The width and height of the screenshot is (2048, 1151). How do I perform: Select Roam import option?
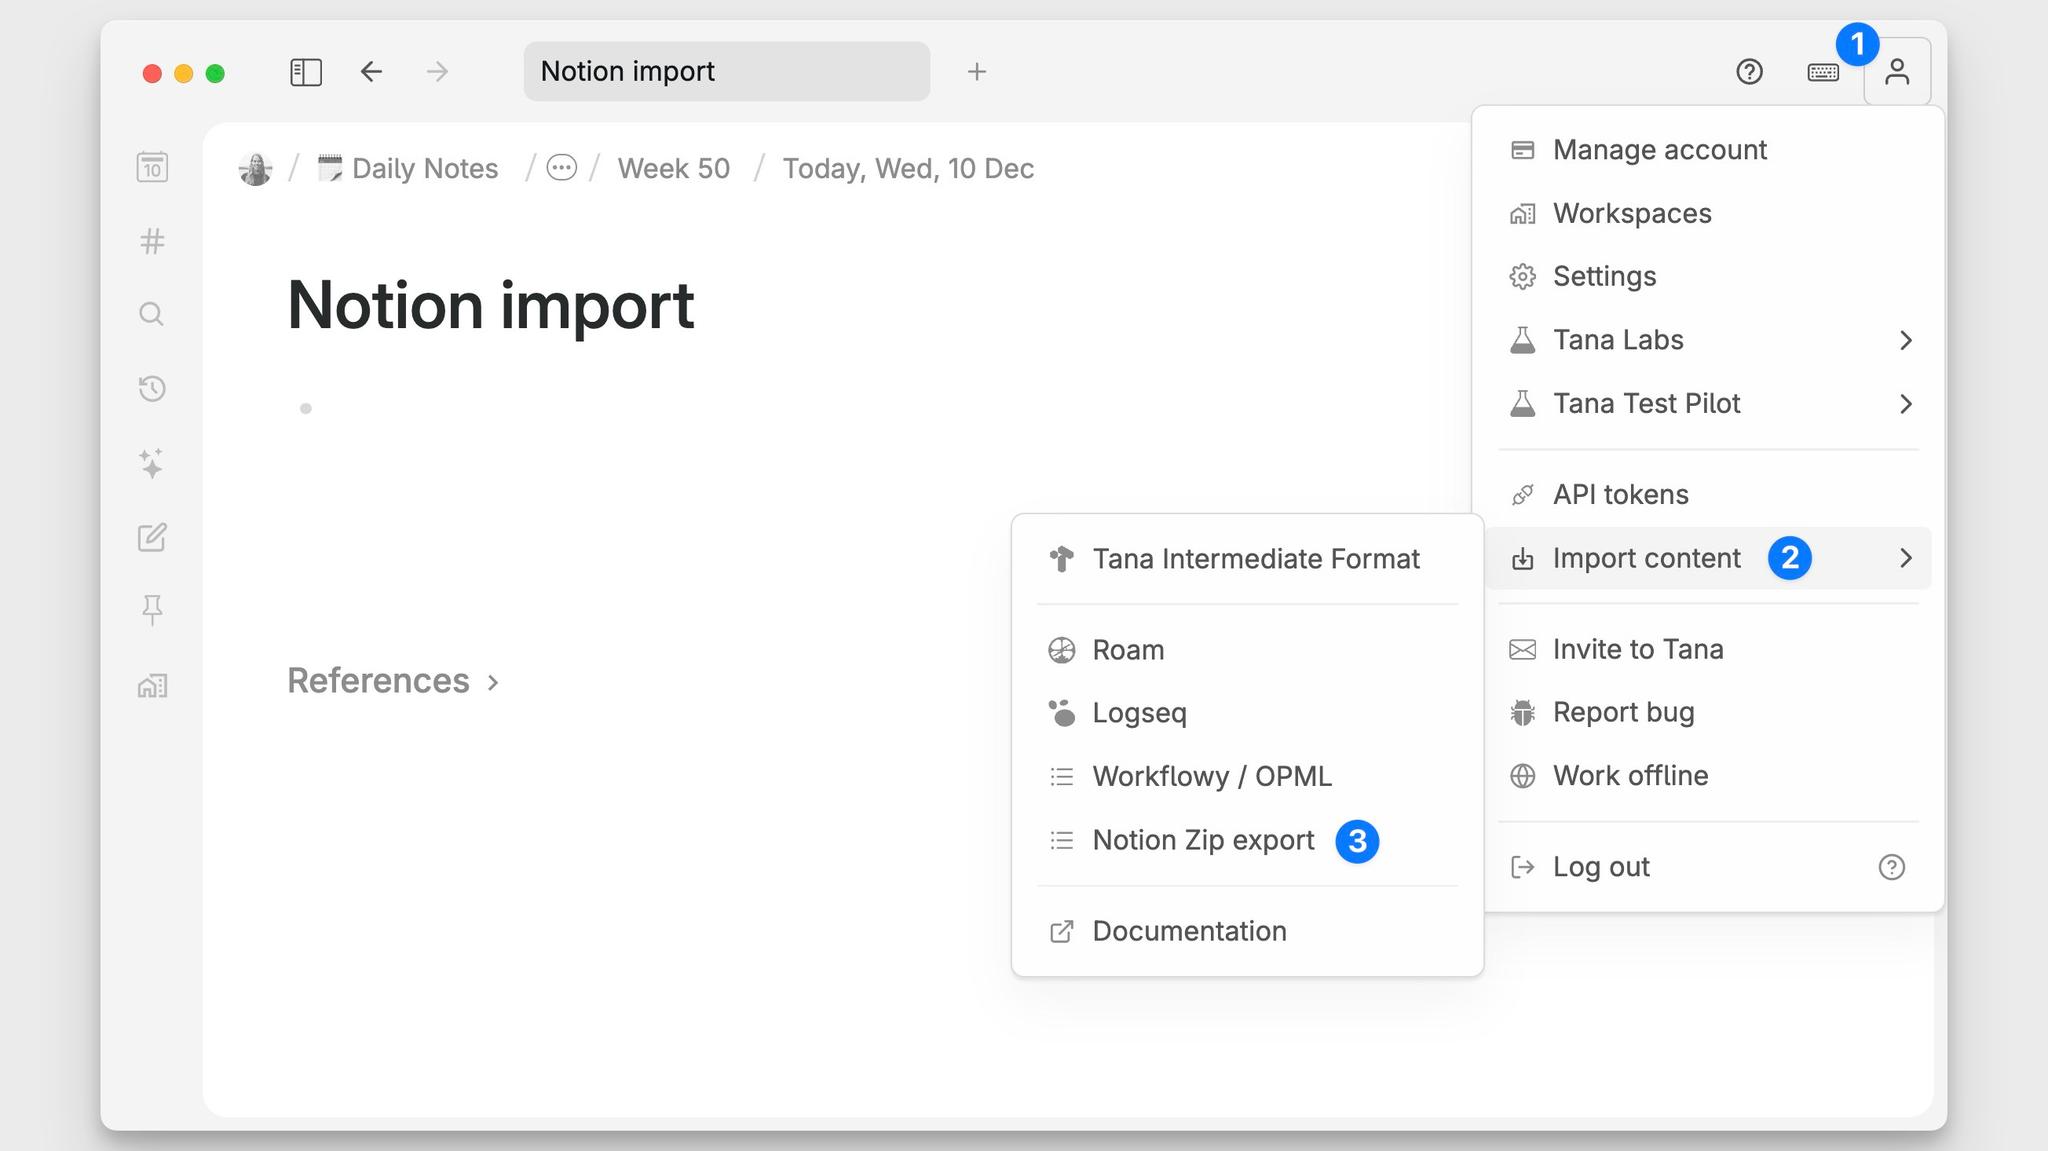click(x=1247, y=650)
